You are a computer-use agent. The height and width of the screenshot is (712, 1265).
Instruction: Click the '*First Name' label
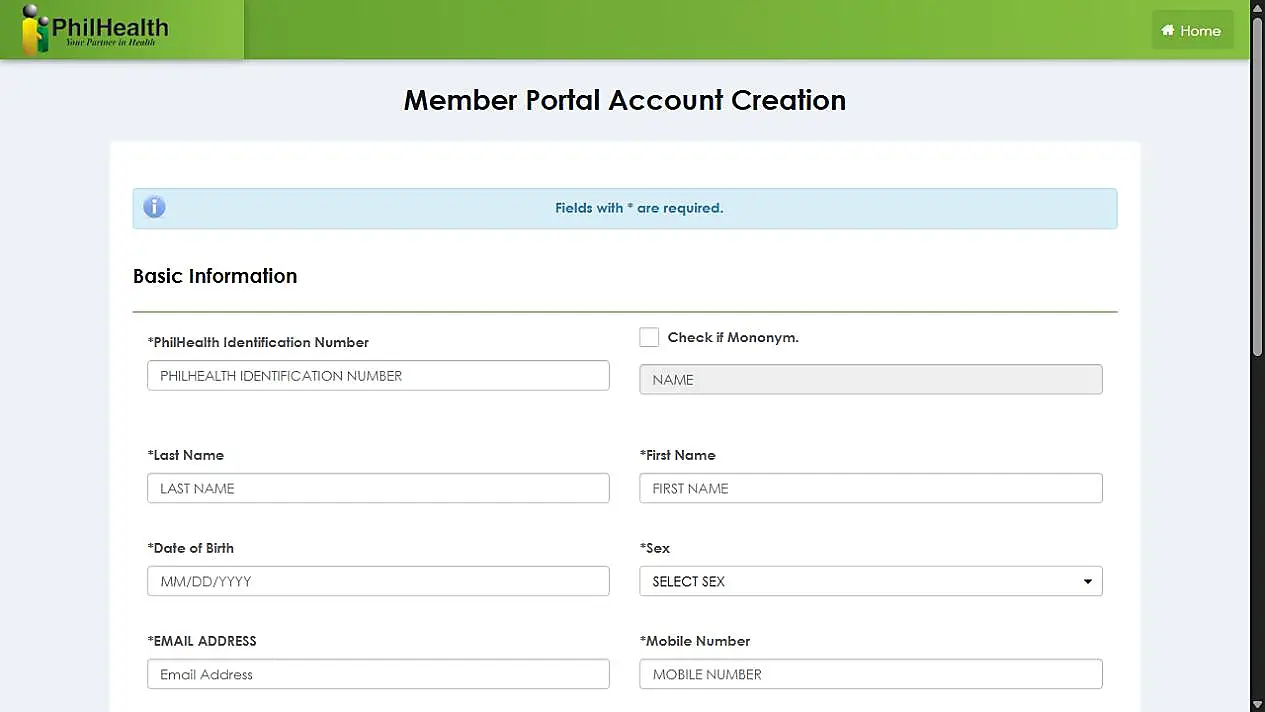678,455
